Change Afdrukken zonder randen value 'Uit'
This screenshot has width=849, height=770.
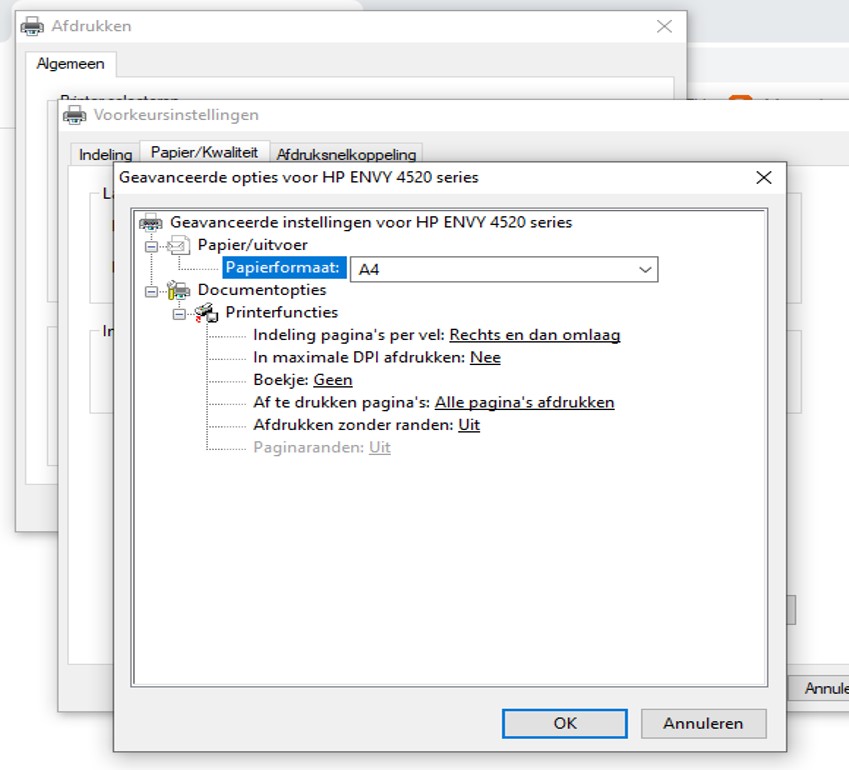(469, 425)
